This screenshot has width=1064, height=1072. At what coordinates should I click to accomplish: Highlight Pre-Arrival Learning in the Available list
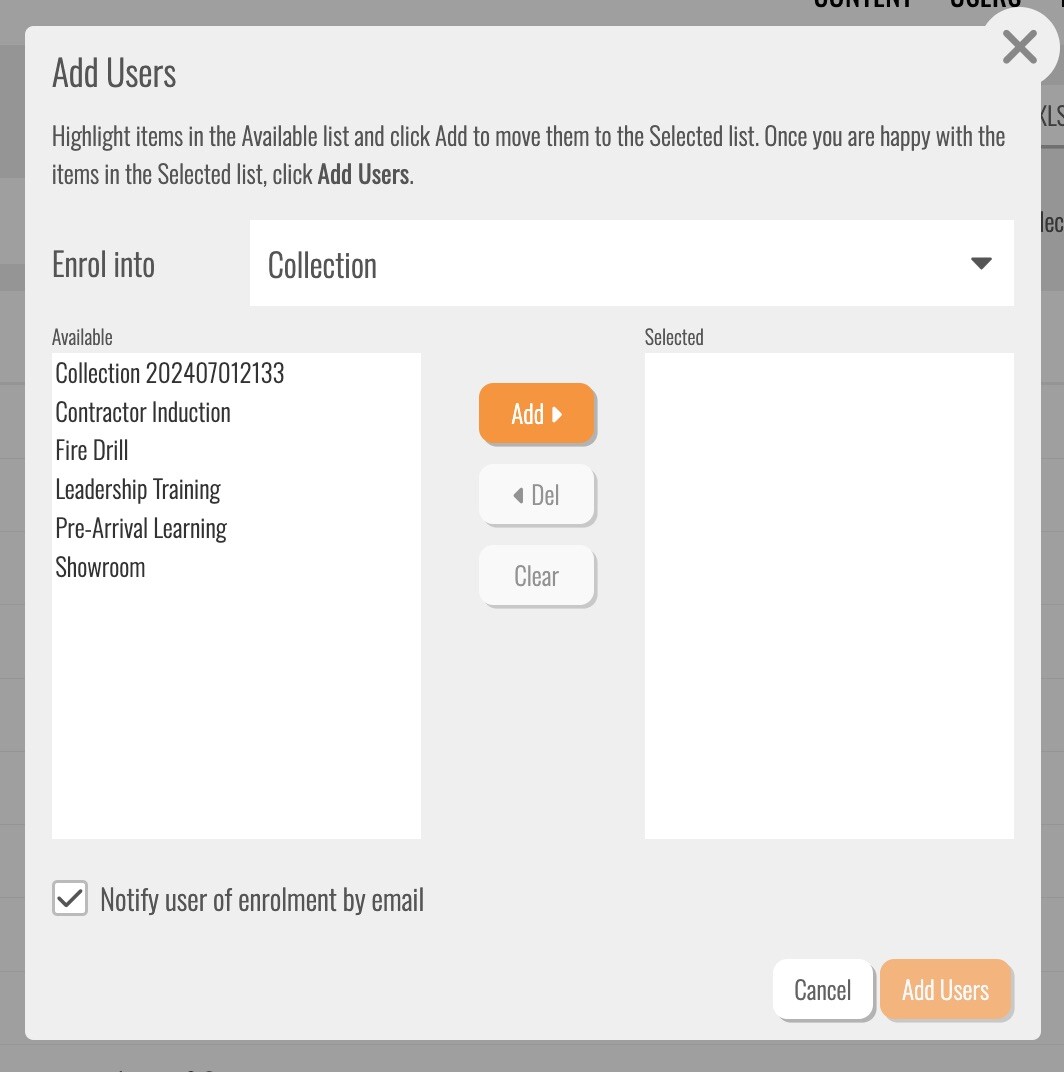coord(141,529)
